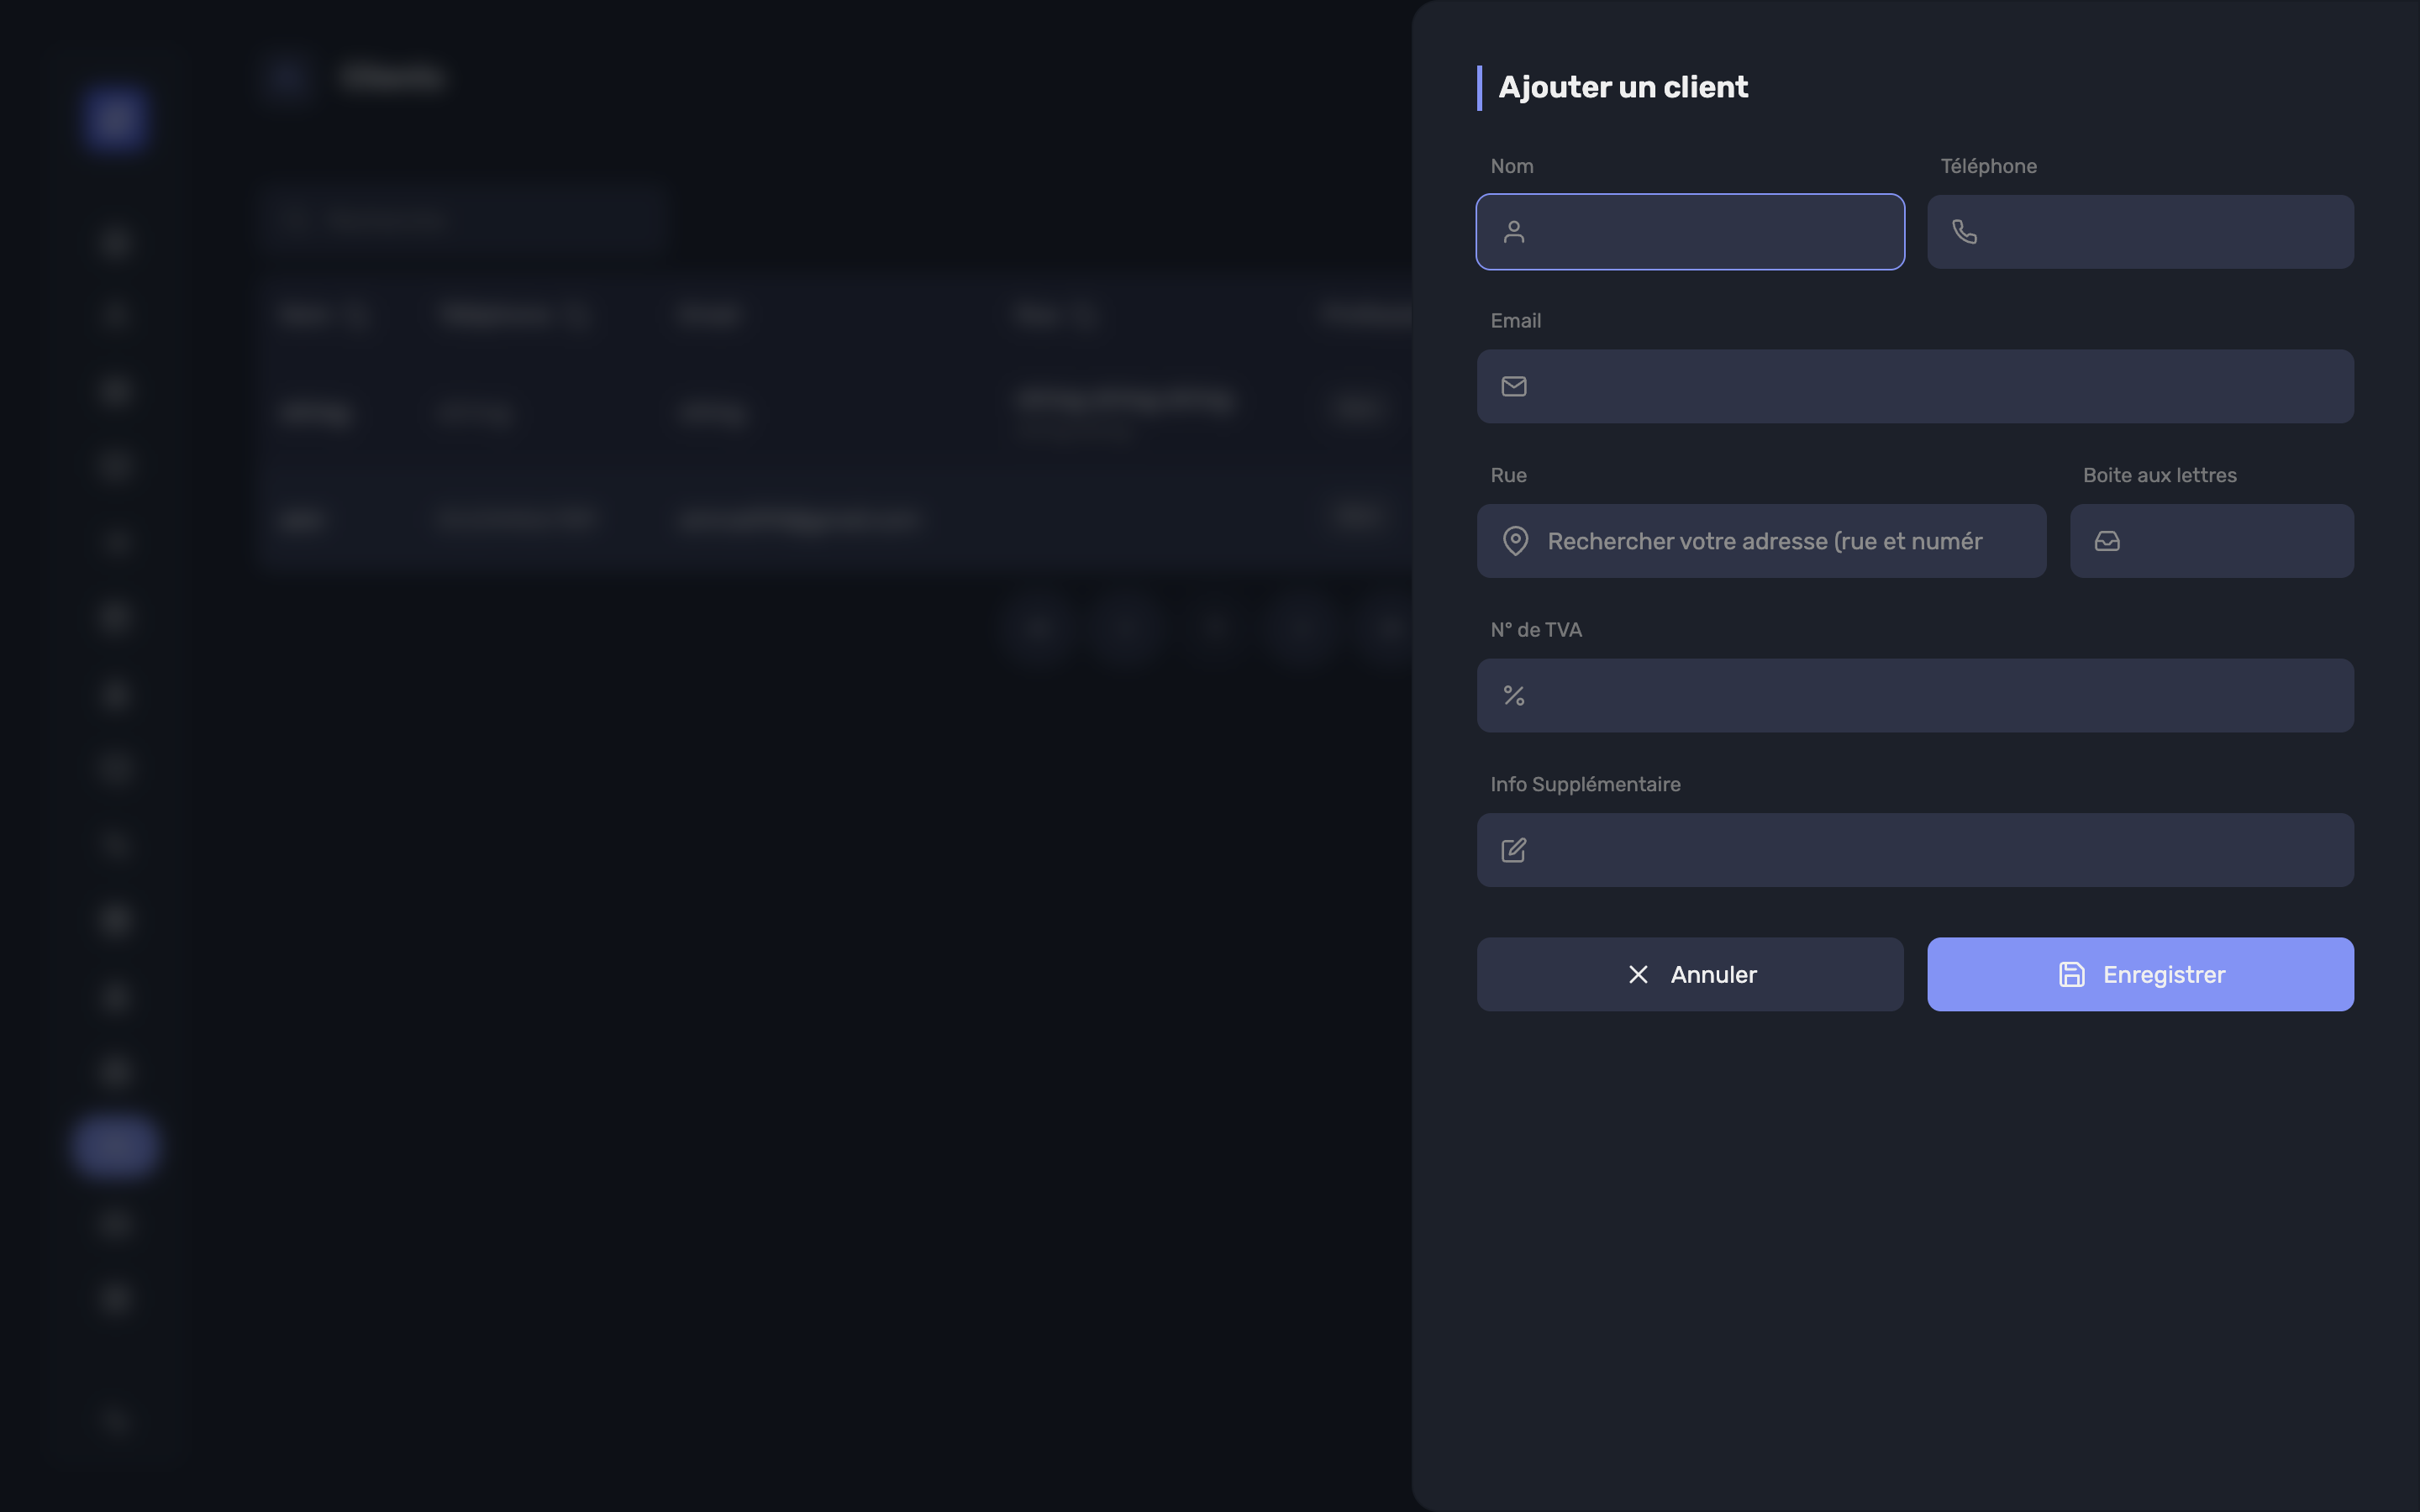The height and width of the screenshot is (1512, 2420).
Task: Focus the Boite aux lettres input
Action: point(2211,541)
